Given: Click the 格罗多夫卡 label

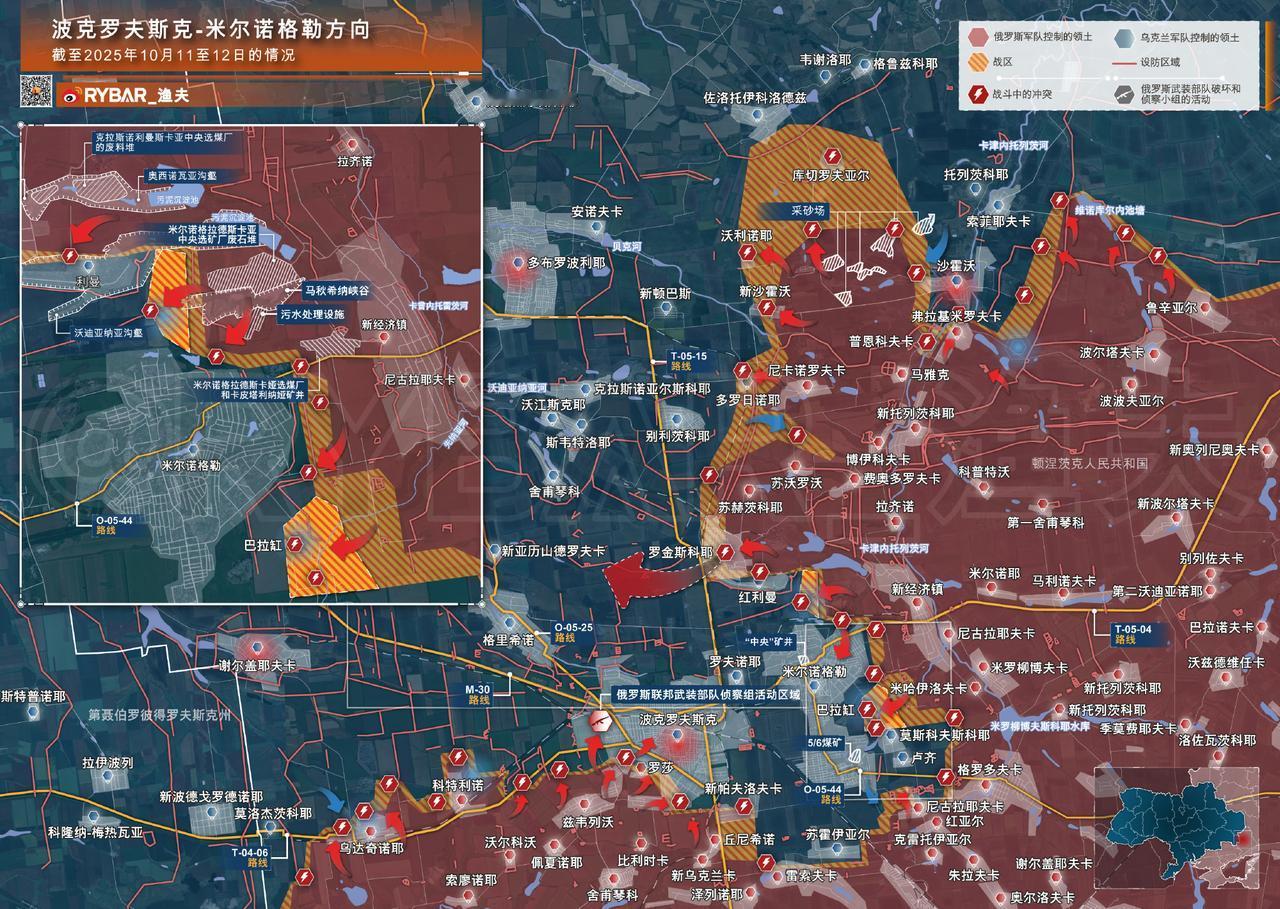Looking at the screenshot, I should (990, 770).
